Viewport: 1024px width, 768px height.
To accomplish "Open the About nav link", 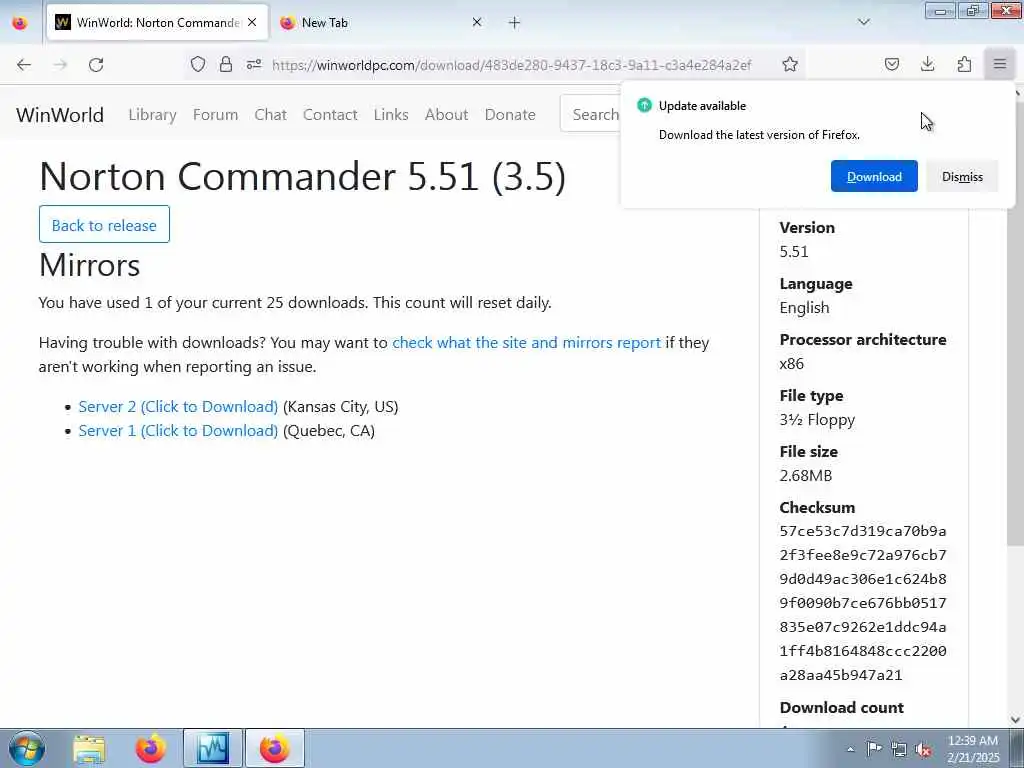I will pyautogui.click(x=447, y=115).
